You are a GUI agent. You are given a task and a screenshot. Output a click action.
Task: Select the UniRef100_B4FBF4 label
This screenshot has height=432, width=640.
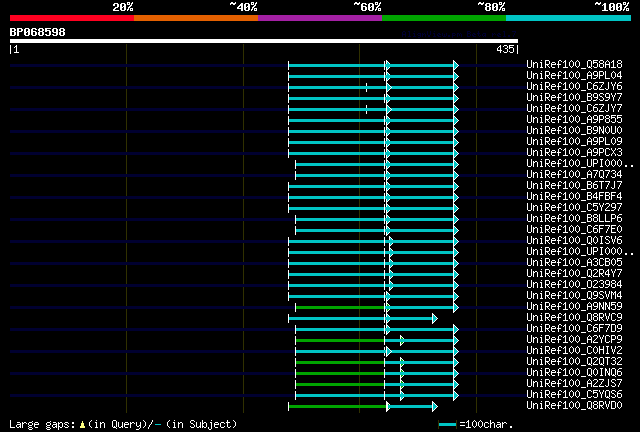[x=574, y=197]
